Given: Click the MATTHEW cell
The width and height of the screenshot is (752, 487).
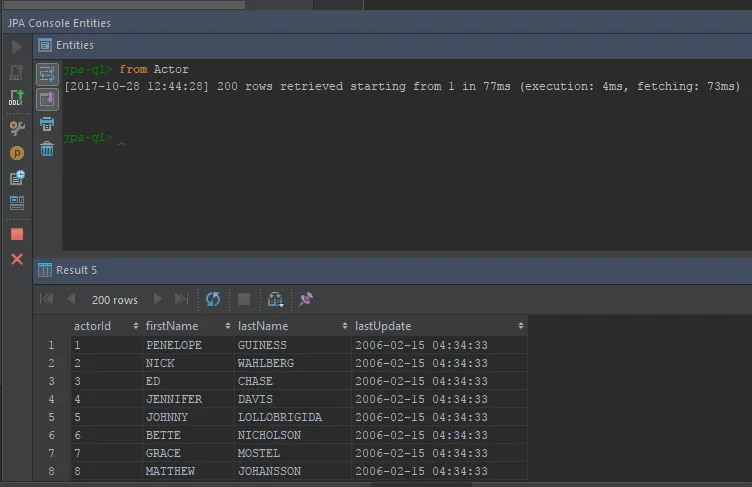Looking at the screenshot, I should pos(188,471).
